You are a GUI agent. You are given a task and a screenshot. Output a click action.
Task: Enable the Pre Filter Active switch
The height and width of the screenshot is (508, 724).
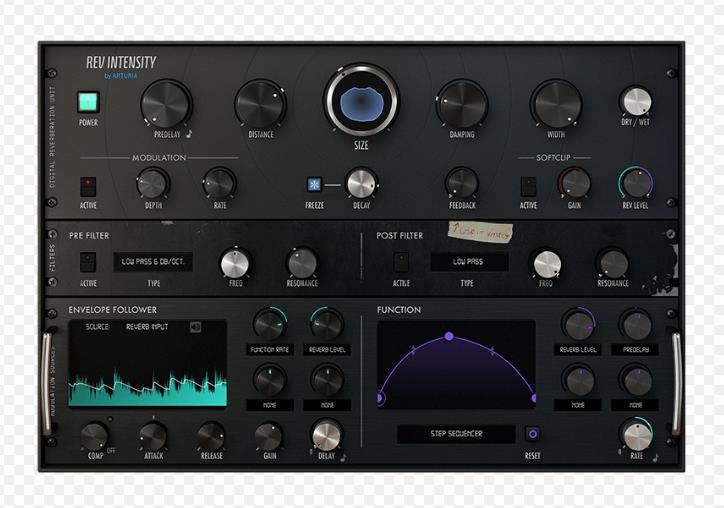coord(88,262)
